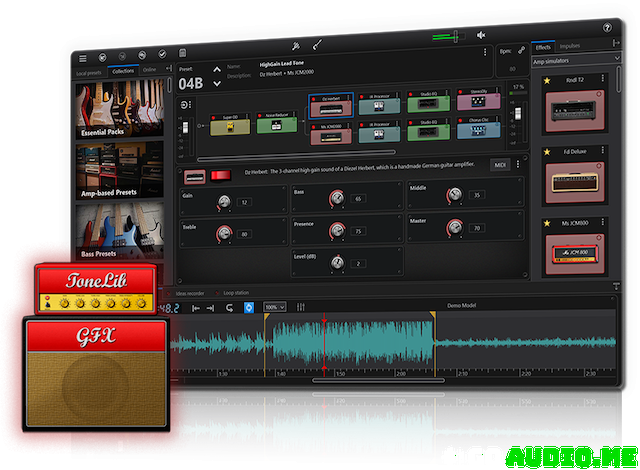Viewport: 640px width, 470px height.
Task: Collapse the right effects panel
Action: tap(616, 42)
